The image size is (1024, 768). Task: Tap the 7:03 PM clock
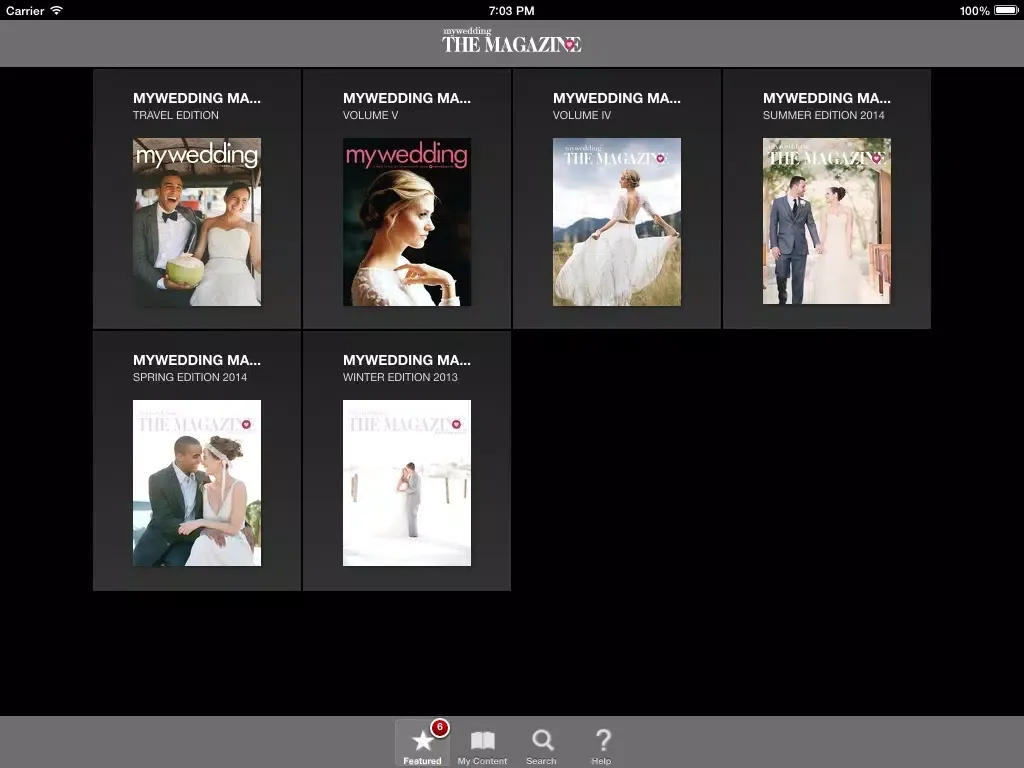(511, 10)
